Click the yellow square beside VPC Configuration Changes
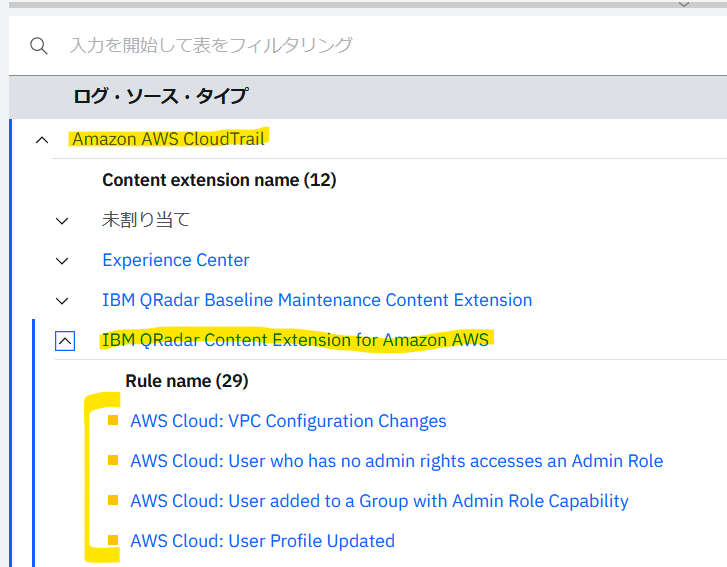This screenshot has height=567, width=727. [113, 420]
